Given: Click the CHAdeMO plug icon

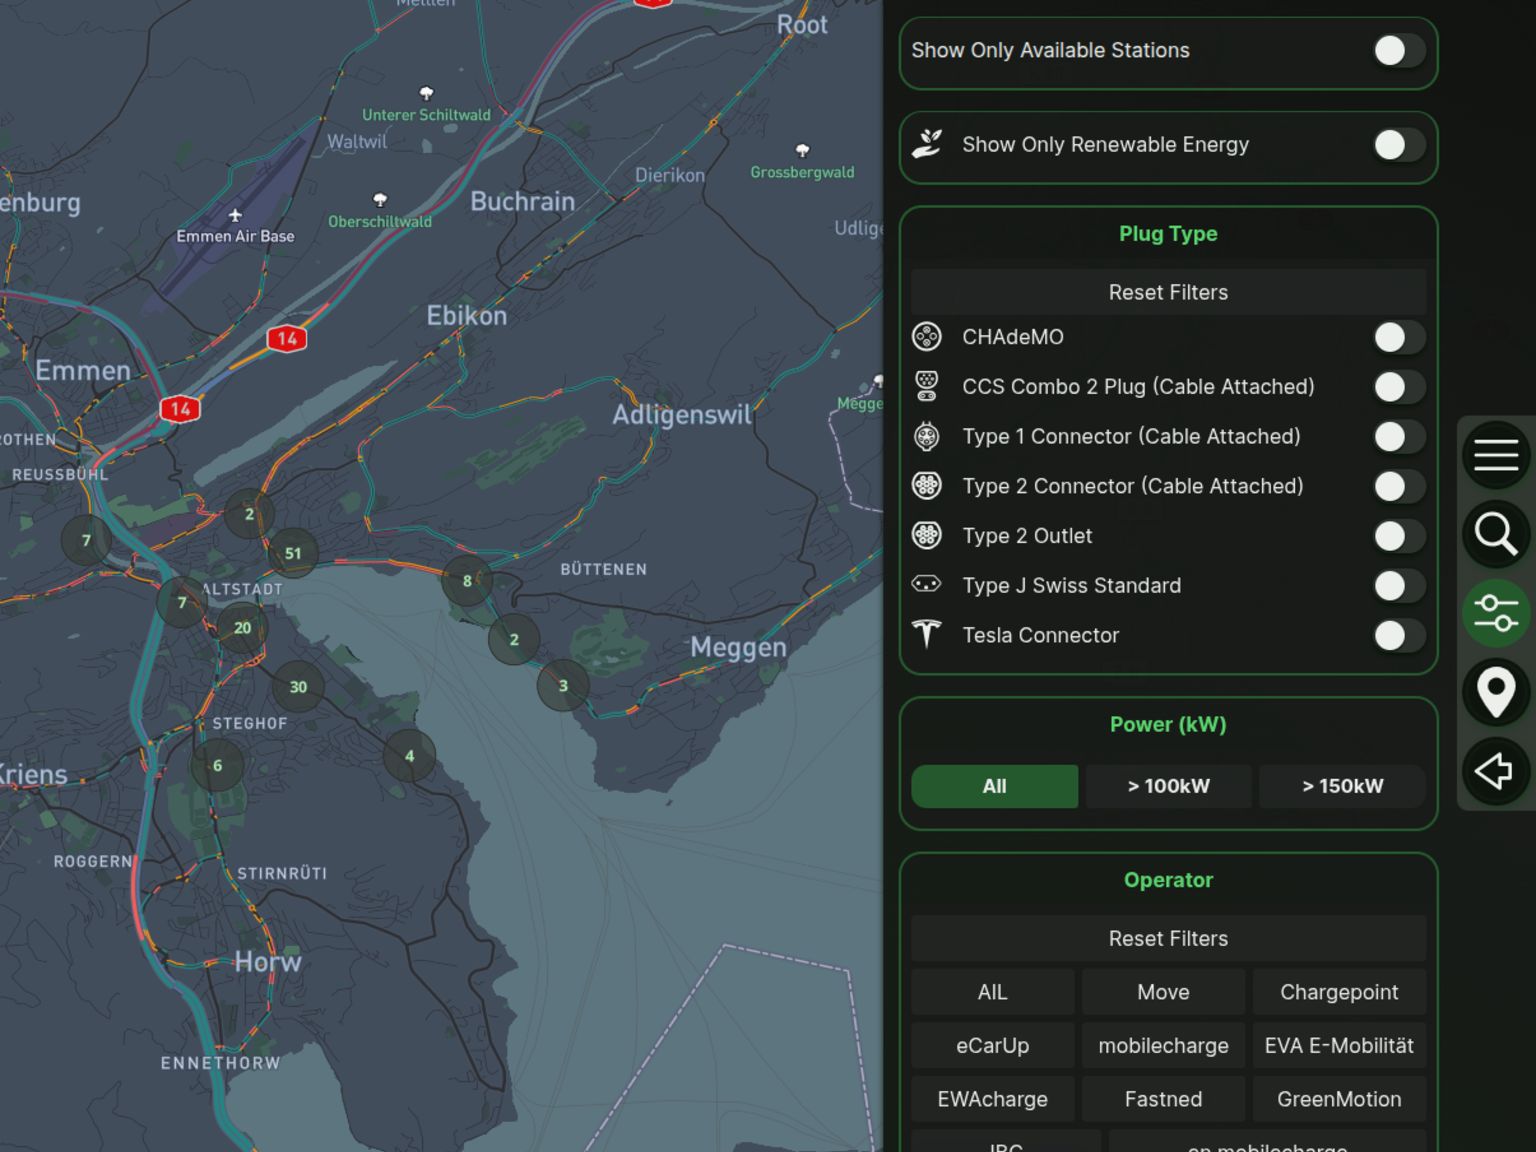Looking at the screenshot, I should click(x=927, y=337).
